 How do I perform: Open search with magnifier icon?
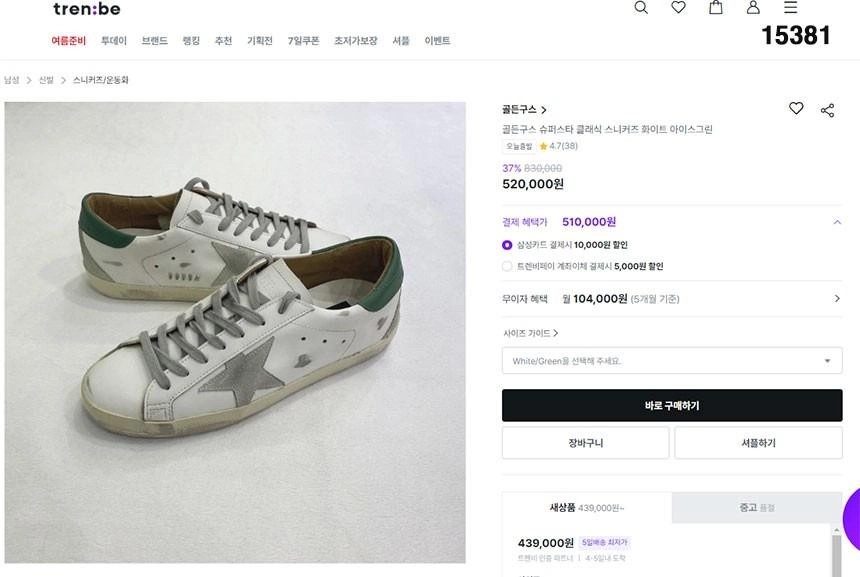point(641,8)
